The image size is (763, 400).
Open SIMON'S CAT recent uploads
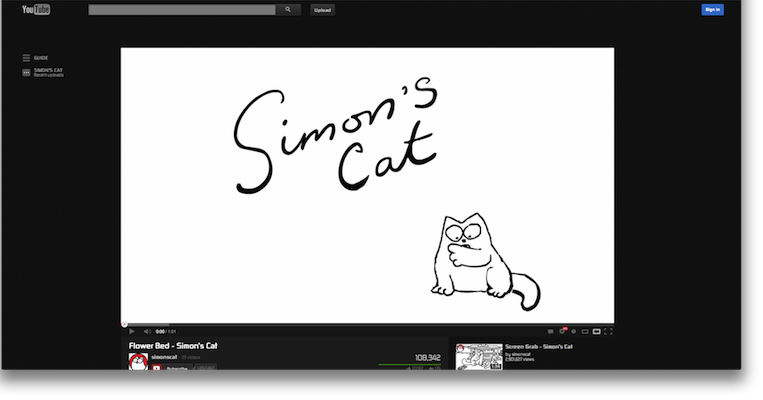49,73
